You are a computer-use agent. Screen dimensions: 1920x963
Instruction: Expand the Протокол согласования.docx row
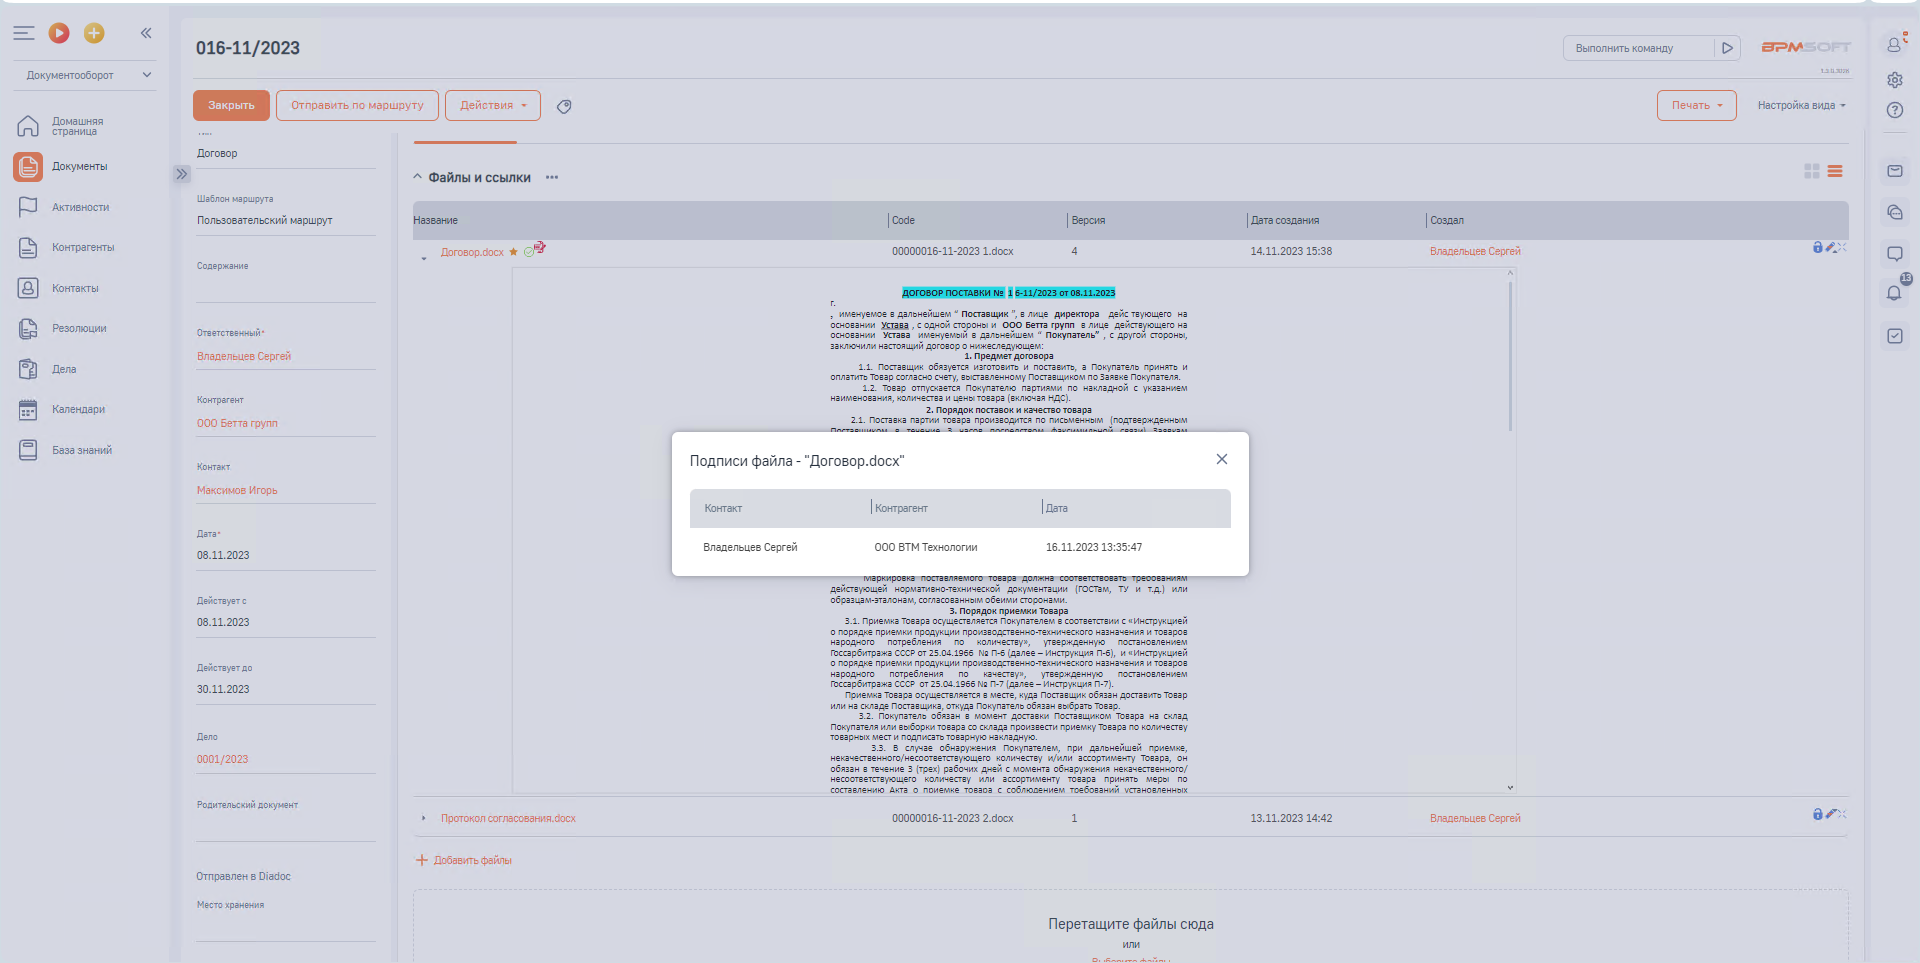(x=424, y=819)
